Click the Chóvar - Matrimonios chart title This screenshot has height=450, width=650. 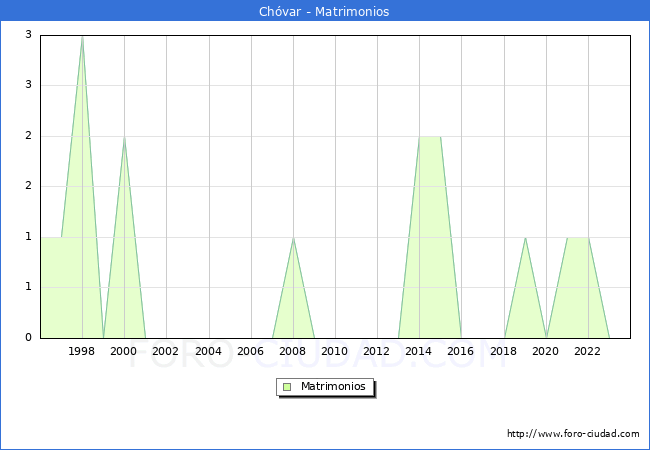pyautogui.click(x=324, y=11)
